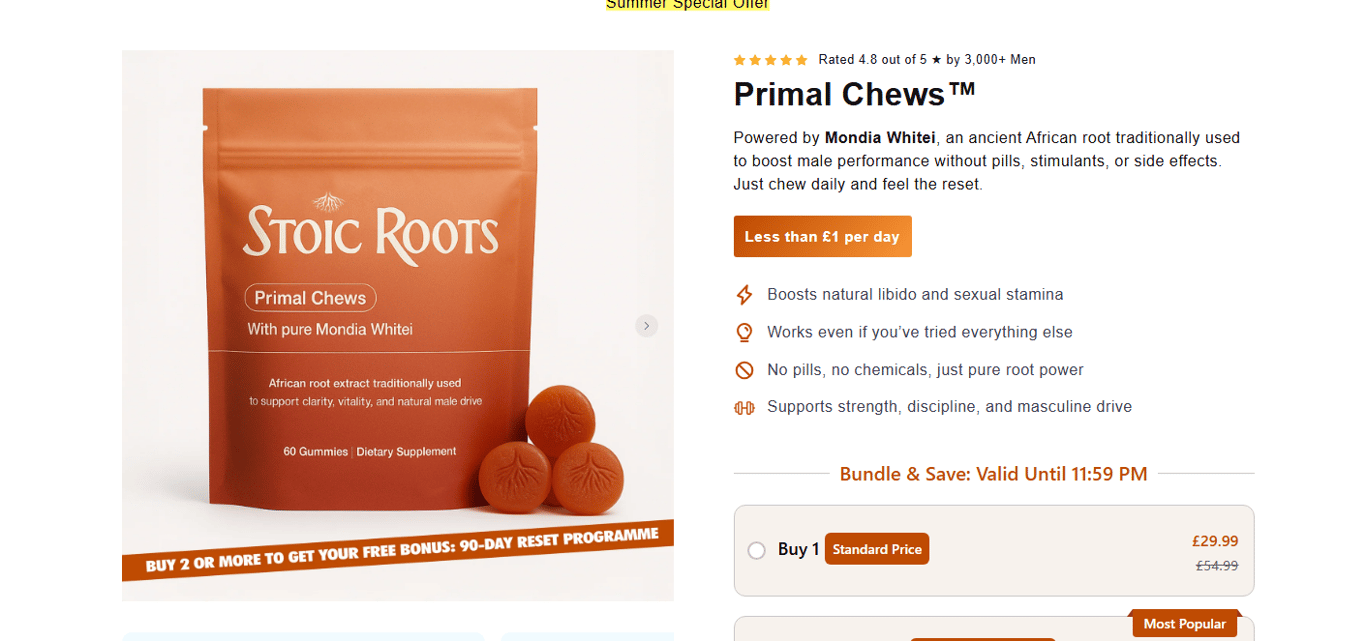Click the £29.99 price in Buy 1
Screen dimensions: 1366x641
1215,541
